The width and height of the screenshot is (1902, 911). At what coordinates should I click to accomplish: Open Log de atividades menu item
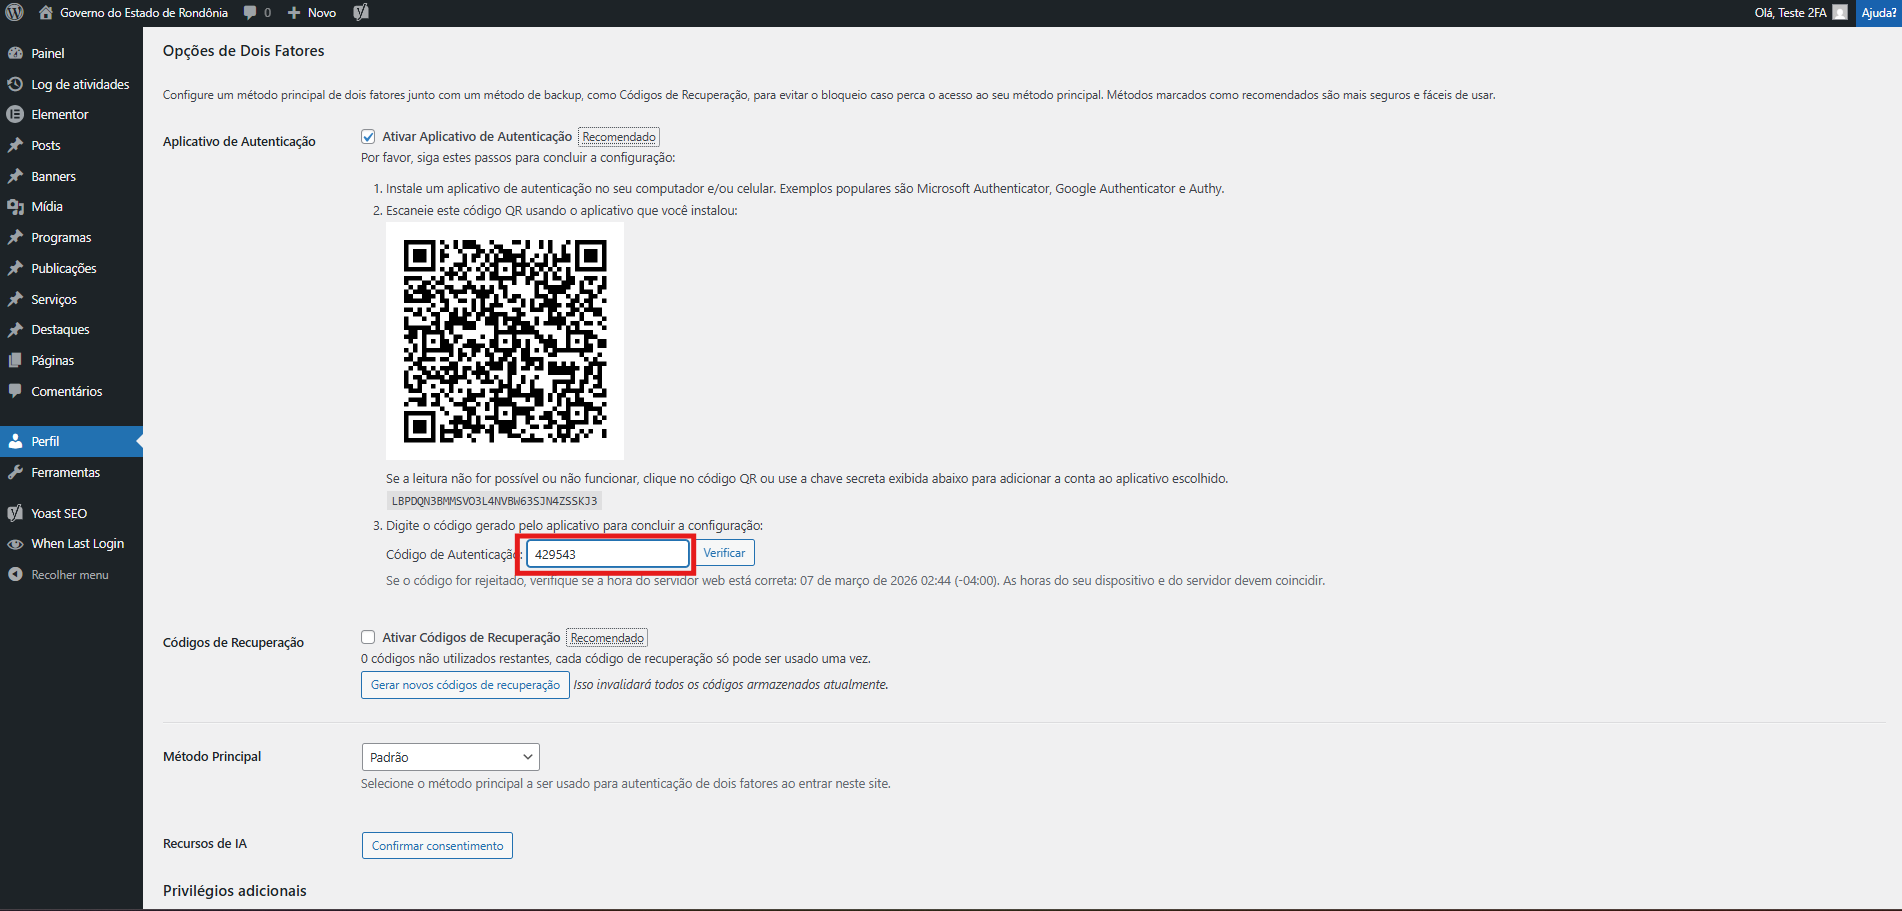click(80, 85)
